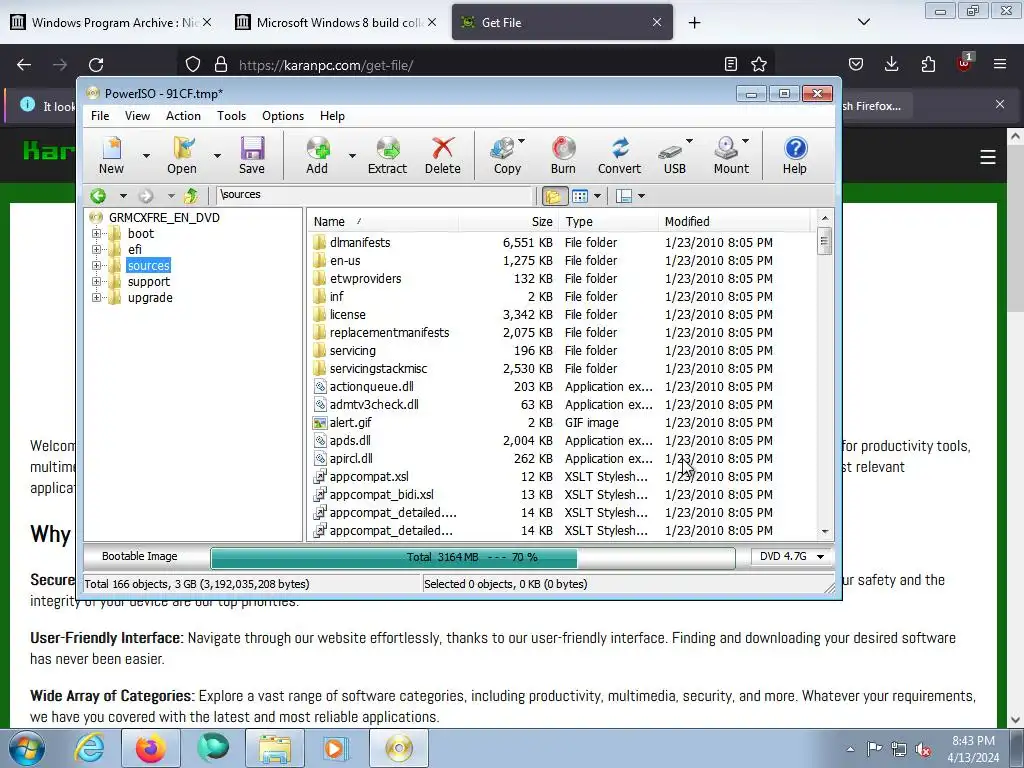Open the Open dropdown arrow
The width and height of the screenshot is (1024, 768).
[217, 155]
